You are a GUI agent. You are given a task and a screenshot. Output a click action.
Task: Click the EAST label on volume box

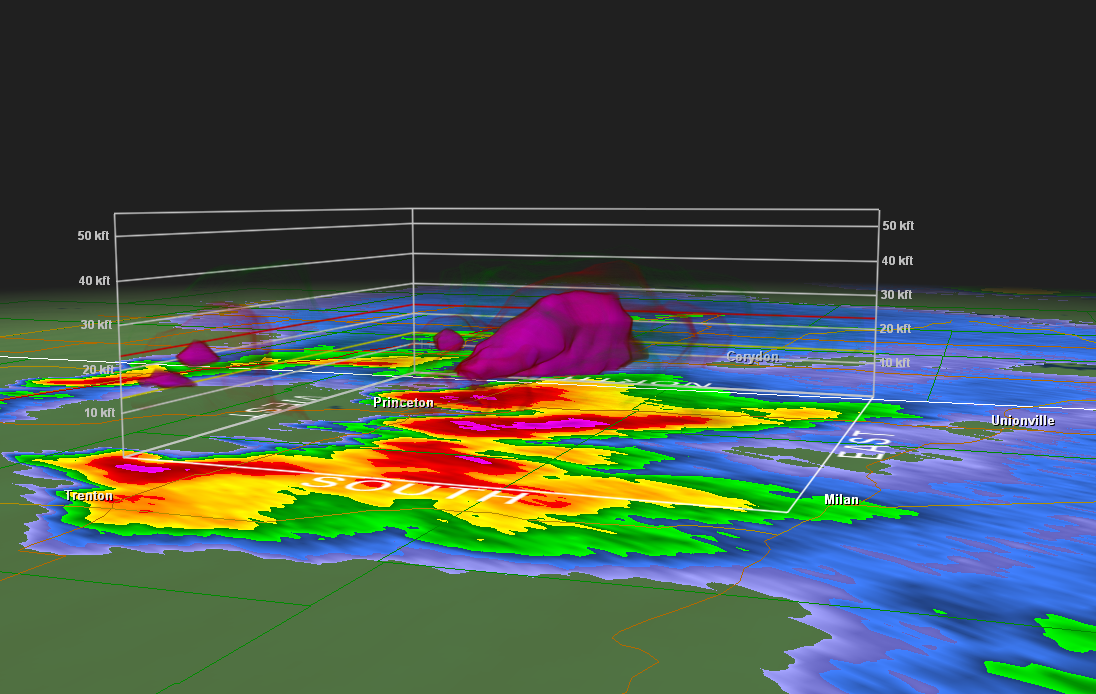(866, 444)
